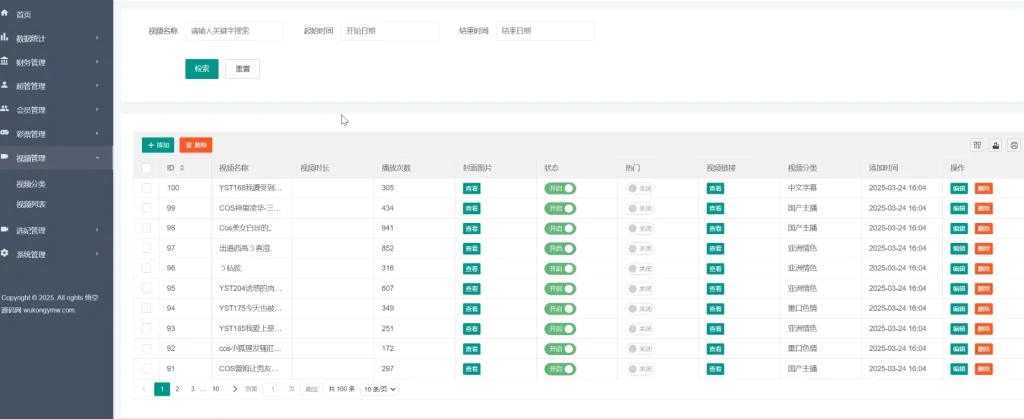Enable the 热门 switch for video ID 99
This screenshot has width=1024, height=419.
click(640, 208)
